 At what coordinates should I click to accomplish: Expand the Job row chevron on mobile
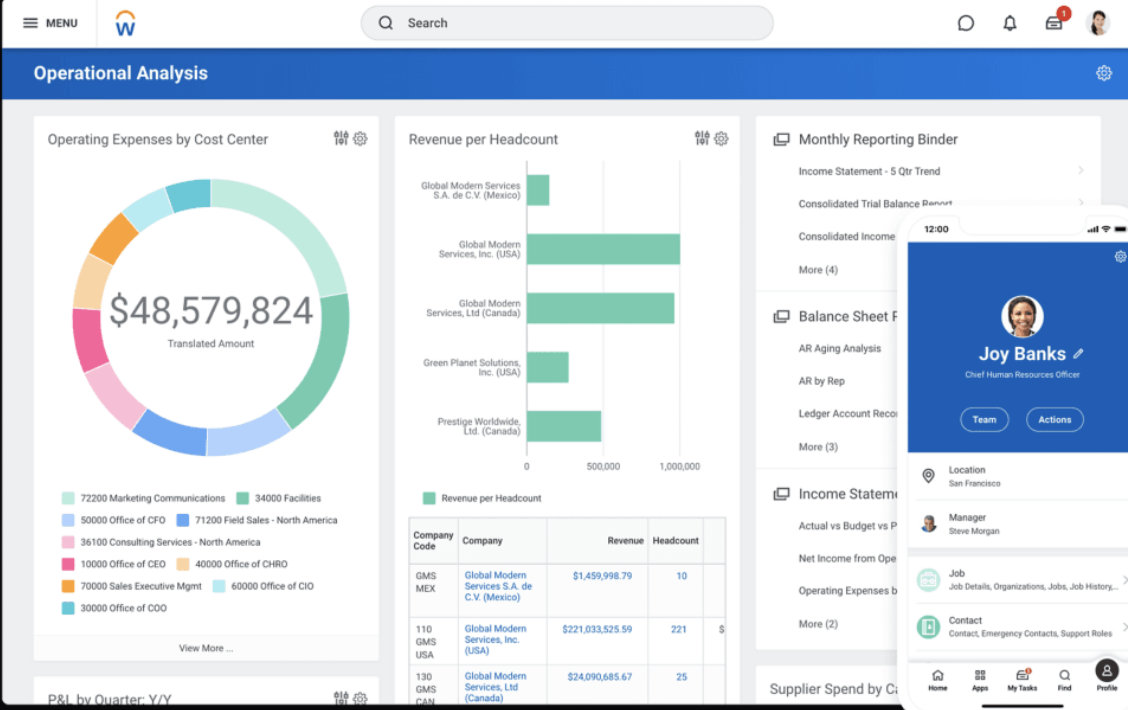pyautogui.click(x=1124, y=580)
